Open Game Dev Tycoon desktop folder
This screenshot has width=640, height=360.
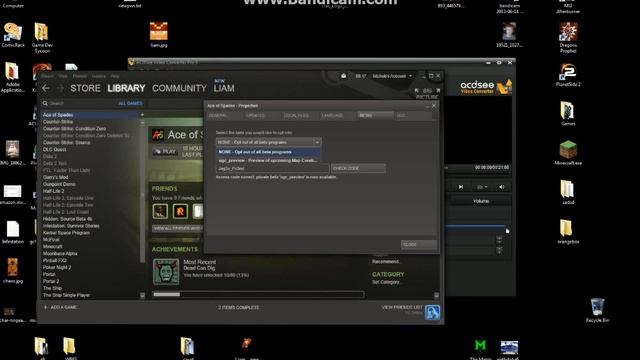(42, 38)
